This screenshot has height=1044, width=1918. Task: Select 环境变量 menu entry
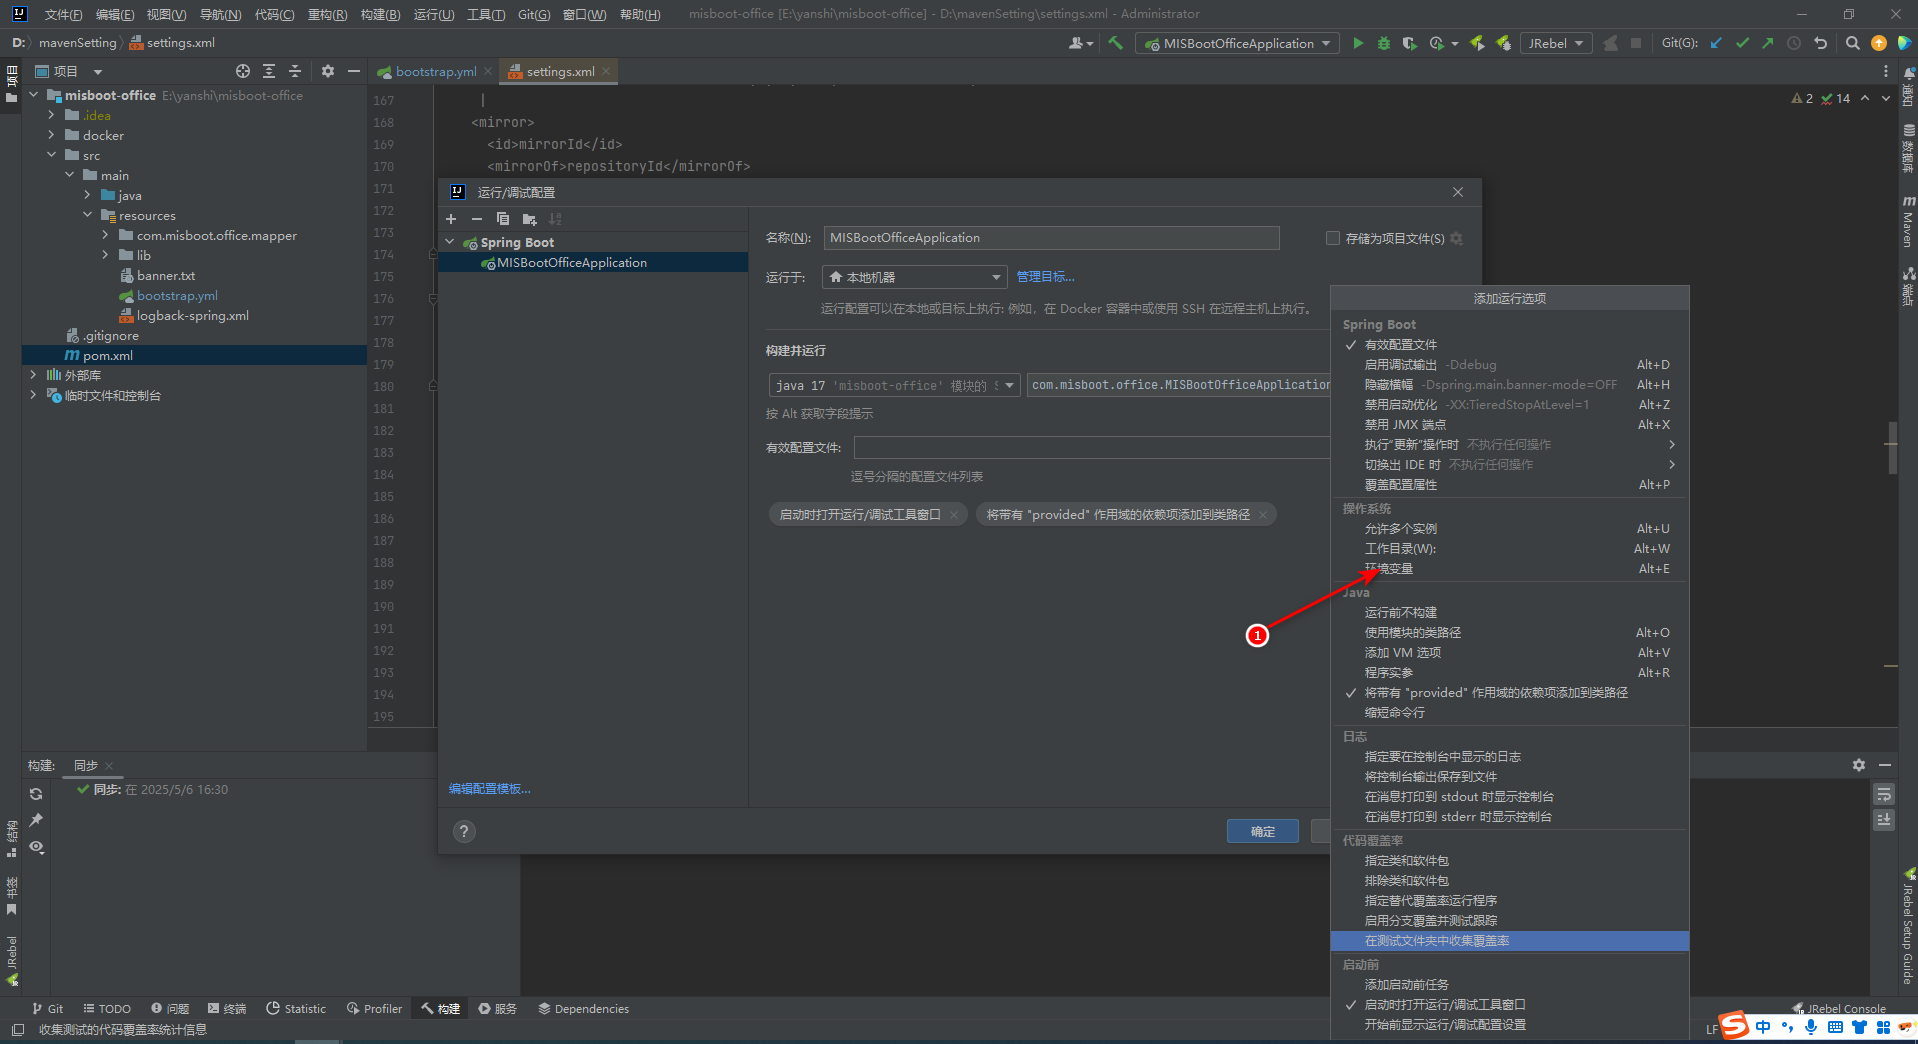(1510, 569)
